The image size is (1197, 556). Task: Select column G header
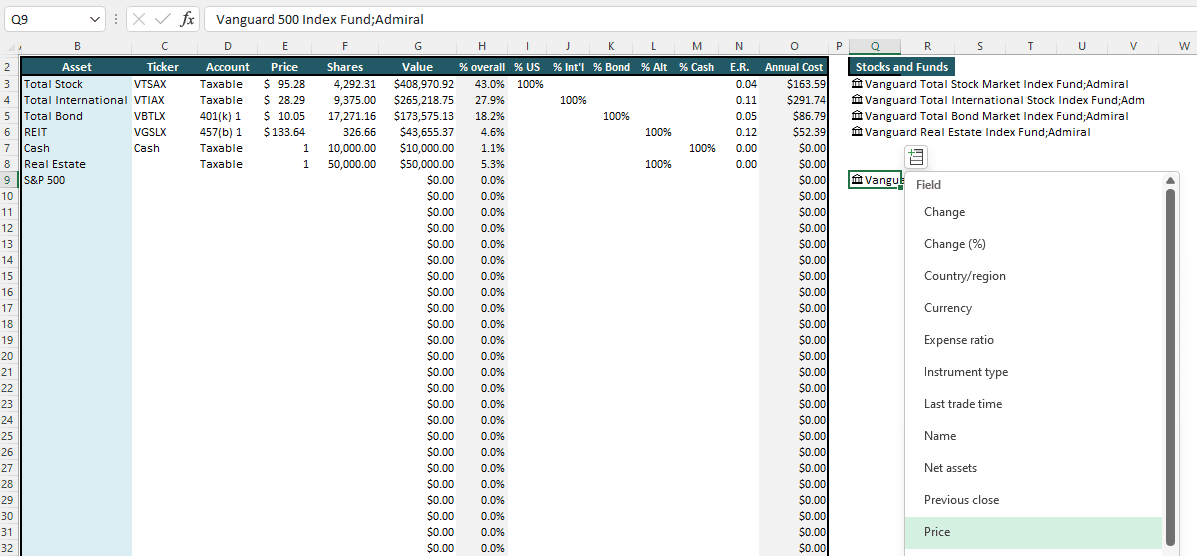tap(418, 47)
